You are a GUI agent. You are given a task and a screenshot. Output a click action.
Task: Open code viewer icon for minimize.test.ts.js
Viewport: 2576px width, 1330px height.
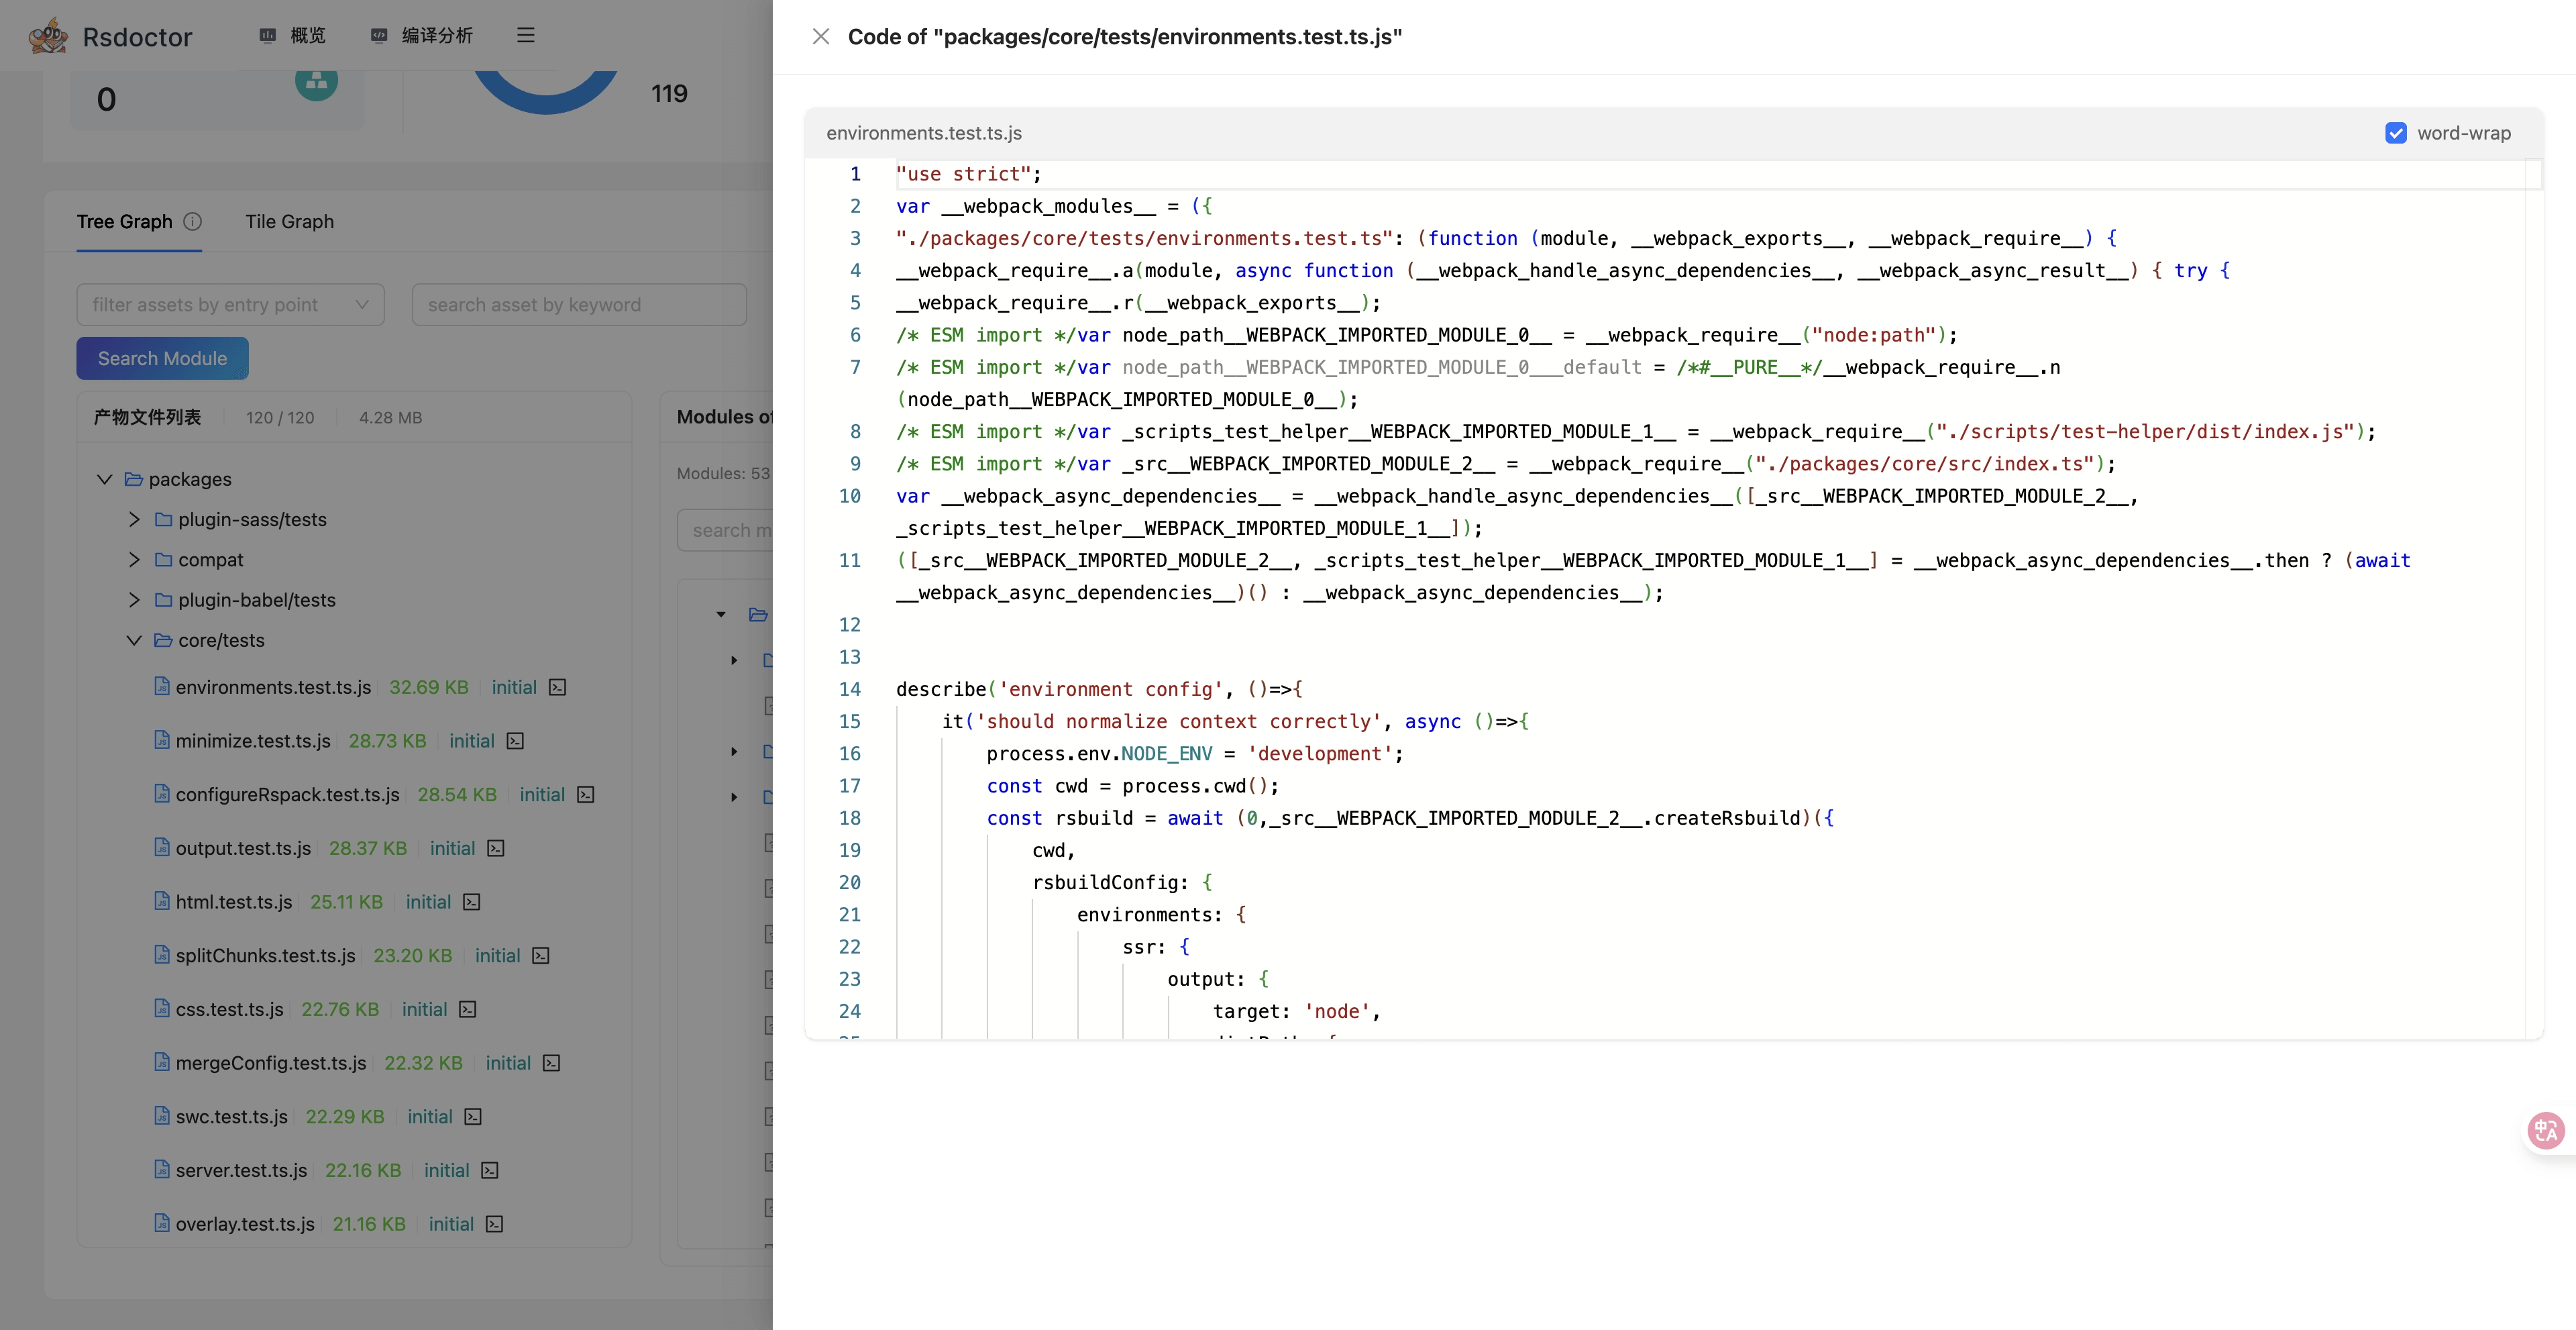point(516,741)
